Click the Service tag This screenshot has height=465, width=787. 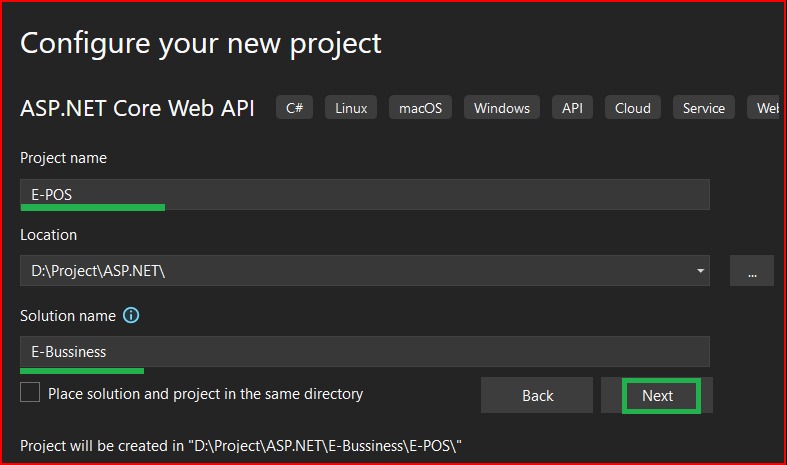[x=703, y=108]
